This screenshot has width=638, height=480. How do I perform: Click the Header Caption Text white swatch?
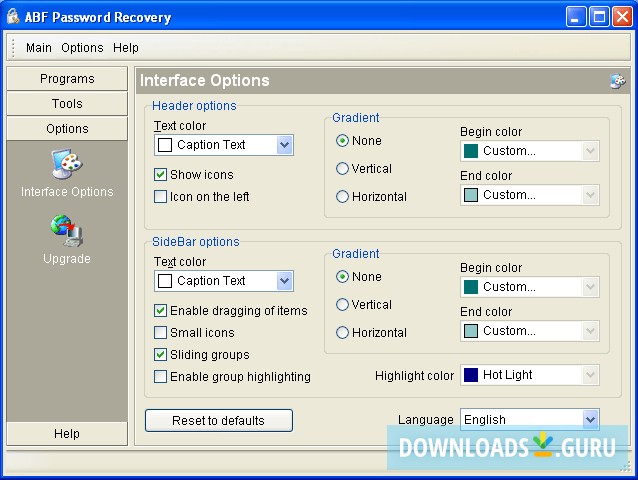click(165, 145)
